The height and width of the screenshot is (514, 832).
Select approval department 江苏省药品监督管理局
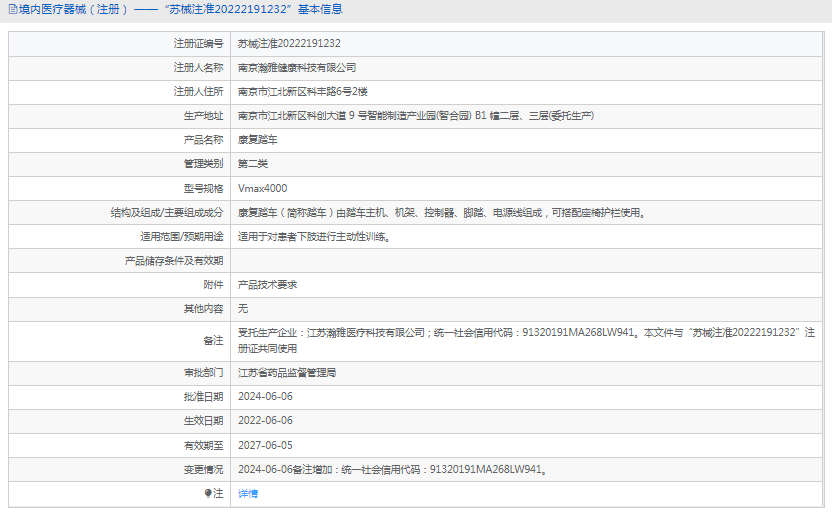tap(287, 373)
